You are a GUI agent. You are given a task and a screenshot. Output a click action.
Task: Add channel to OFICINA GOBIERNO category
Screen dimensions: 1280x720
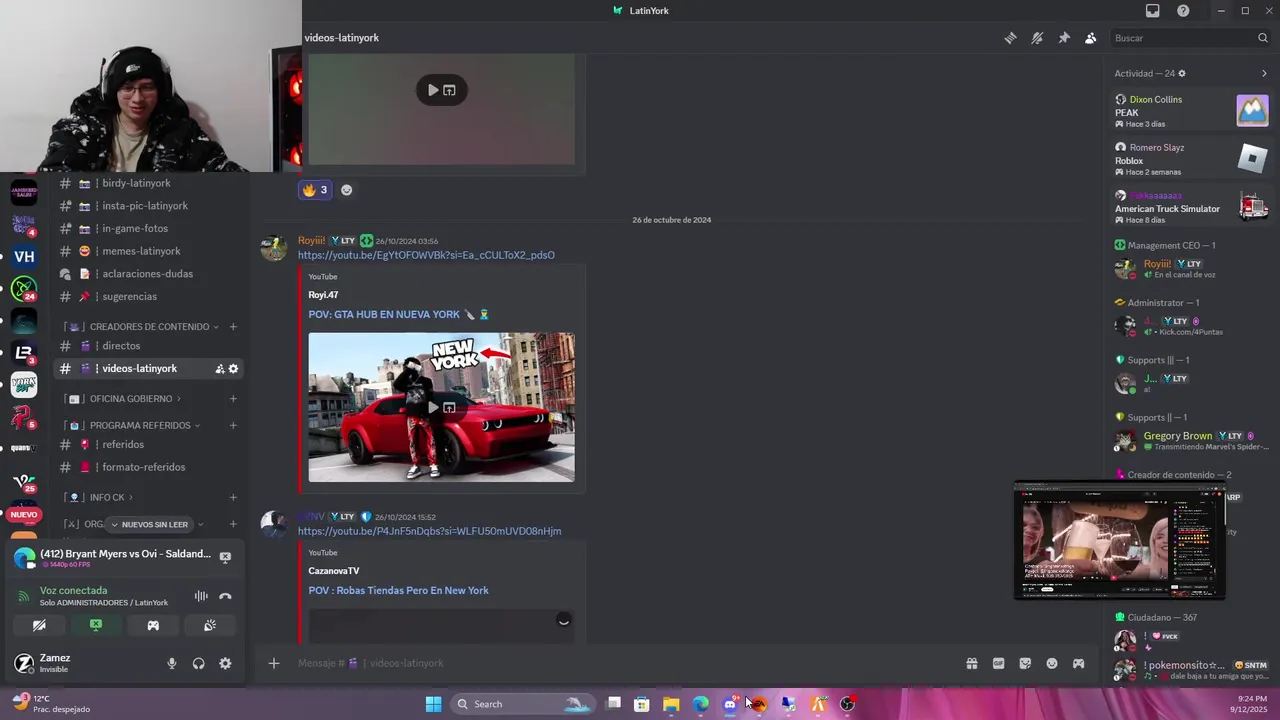coord(233,399)
